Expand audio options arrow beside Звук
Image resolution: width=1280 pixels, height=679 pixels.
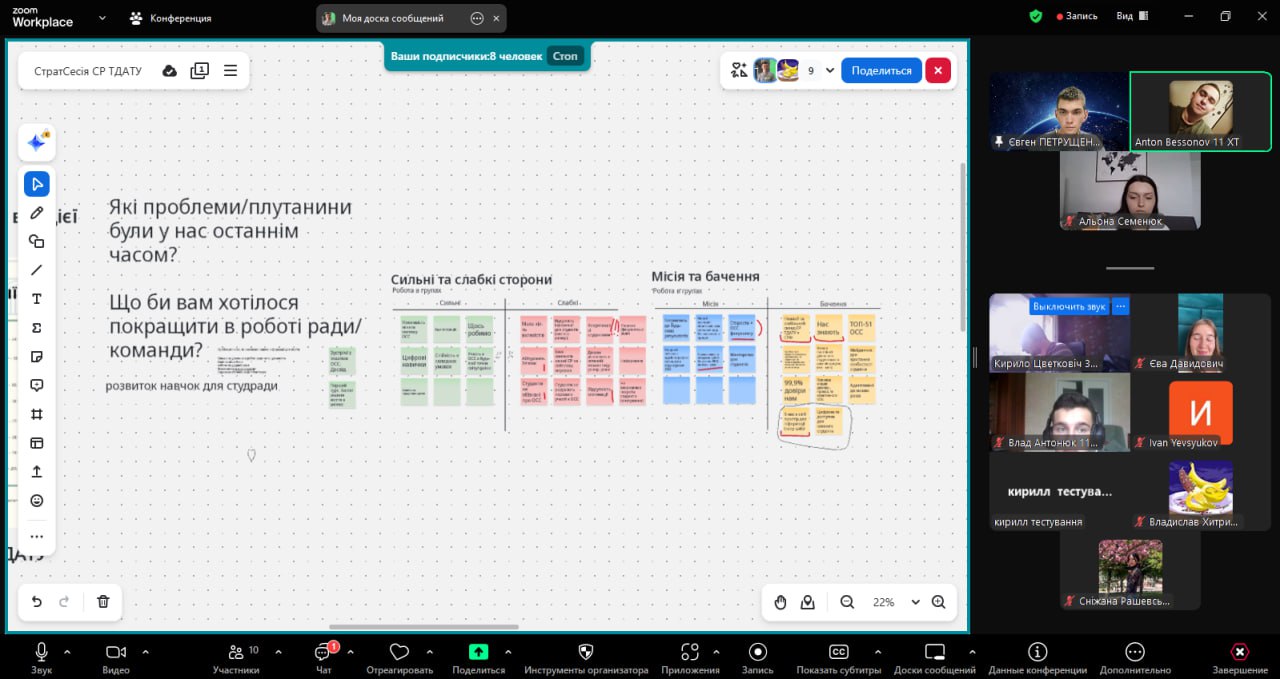coord(68,652)
